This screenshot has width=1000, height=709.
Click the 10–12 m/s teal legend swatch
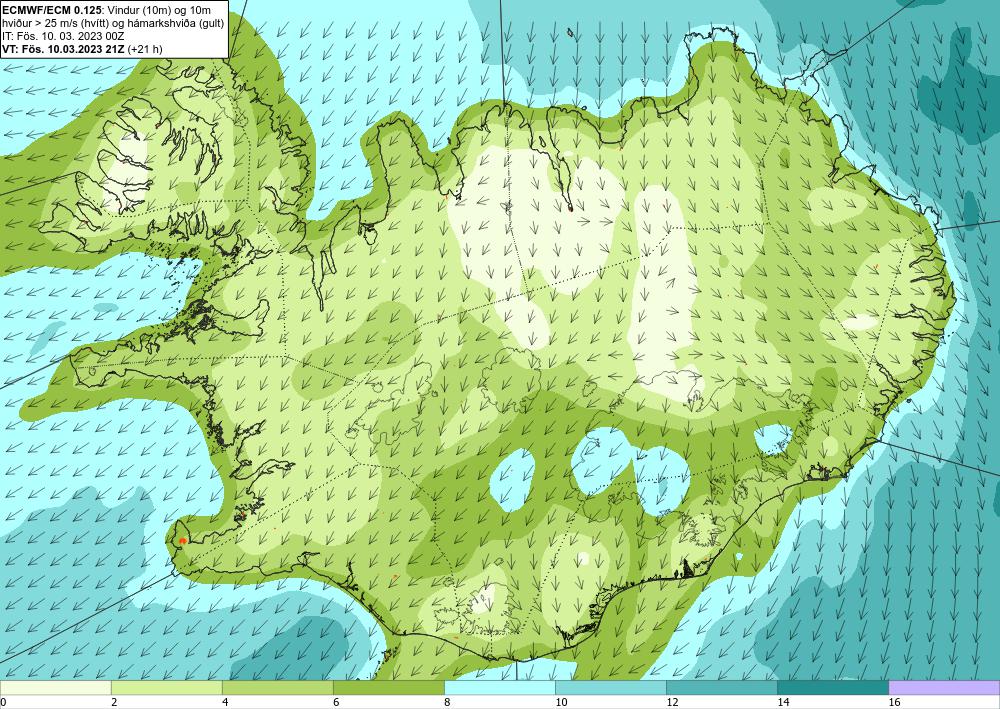[x=610, y=687]
